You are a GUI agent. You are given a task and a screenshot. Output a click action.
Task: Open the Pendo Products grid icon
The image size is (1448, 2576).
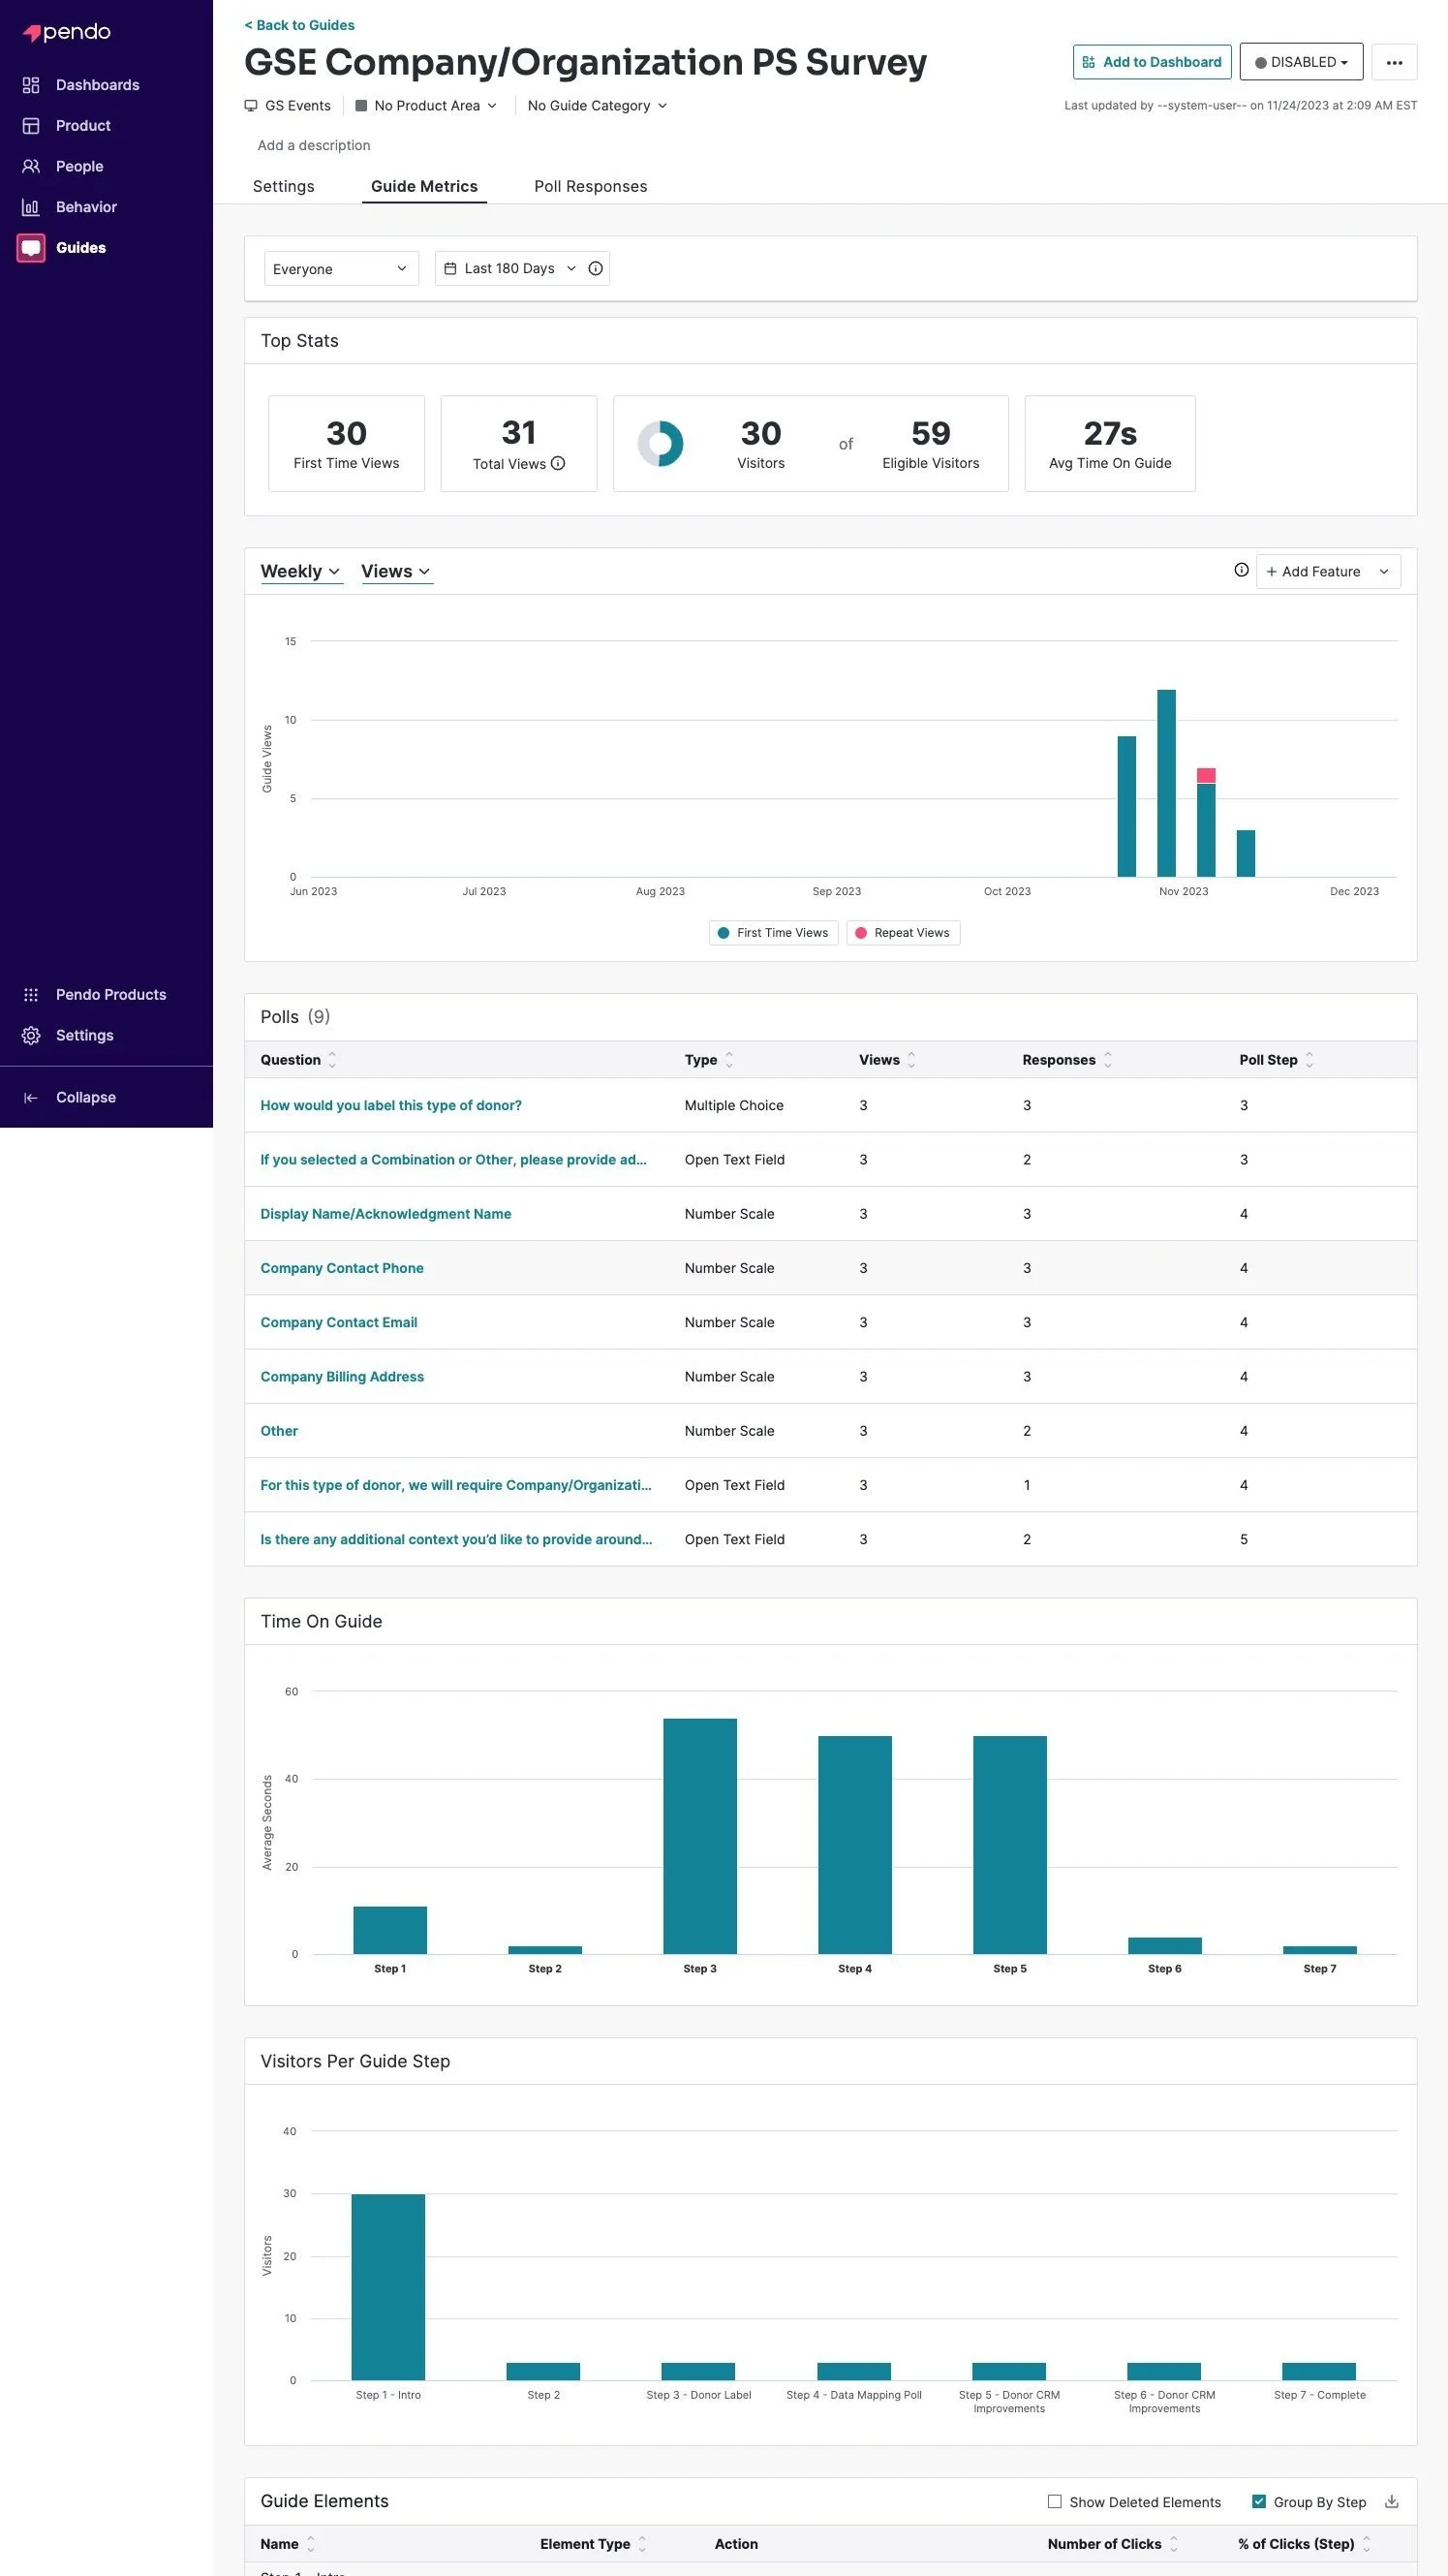[x=31, y=995]
